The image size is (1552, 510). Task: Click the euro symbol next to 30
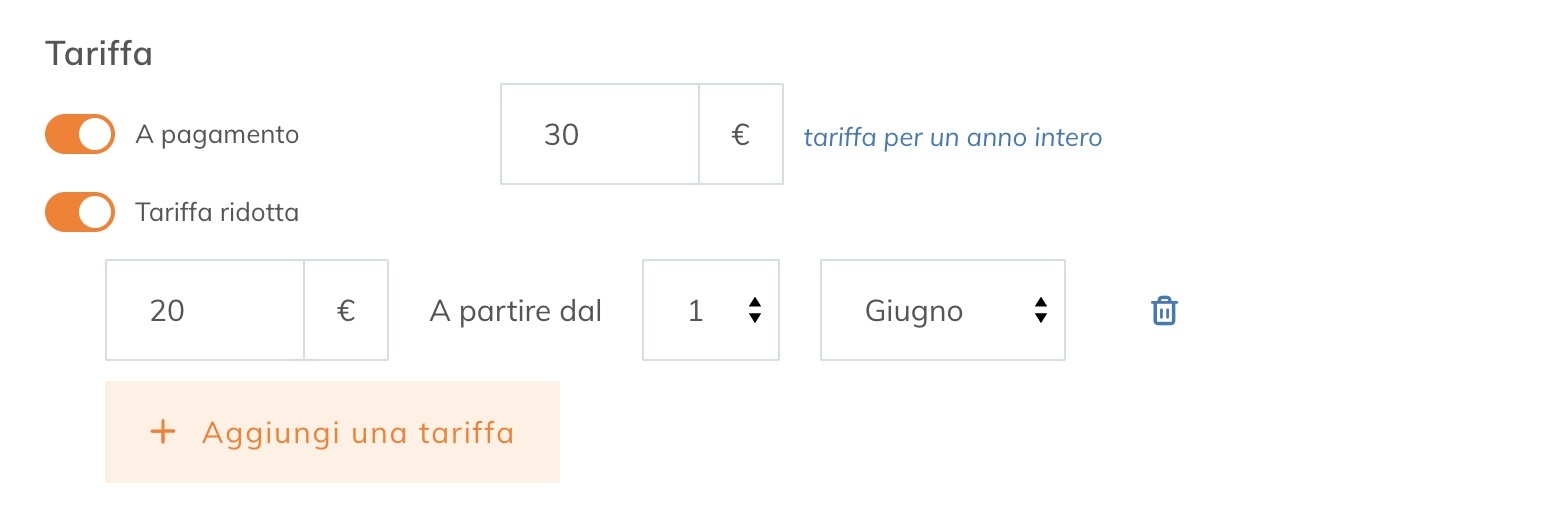(741, 134)
